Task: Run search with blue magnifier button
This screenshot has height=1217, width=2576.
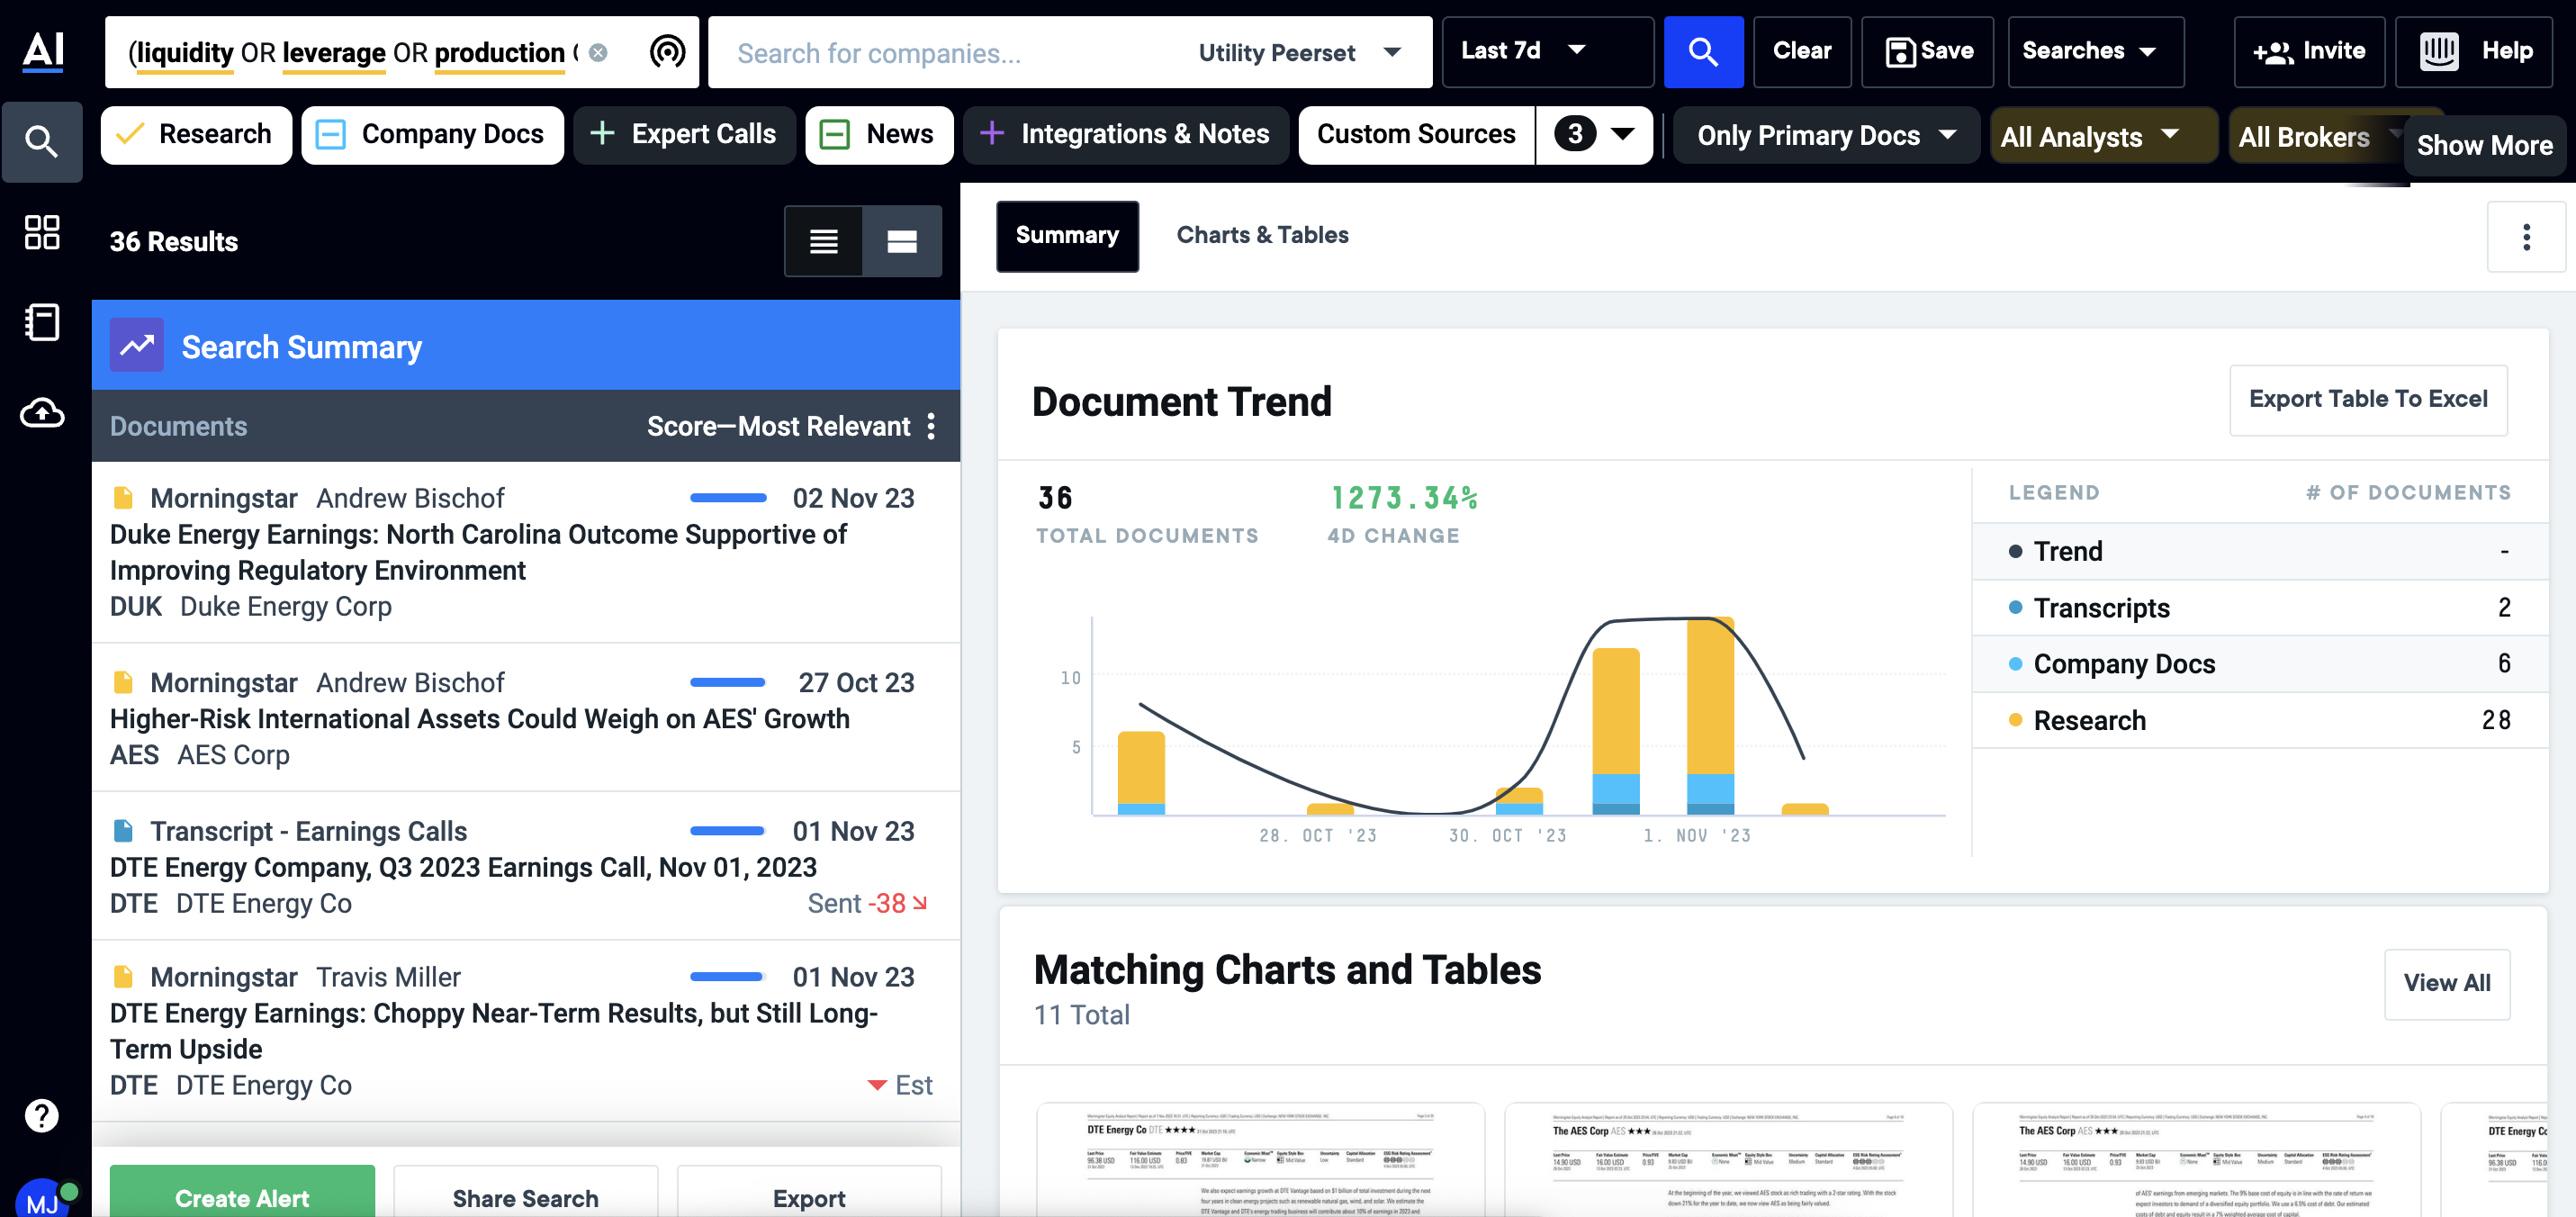Action: tap(1702, 51)
